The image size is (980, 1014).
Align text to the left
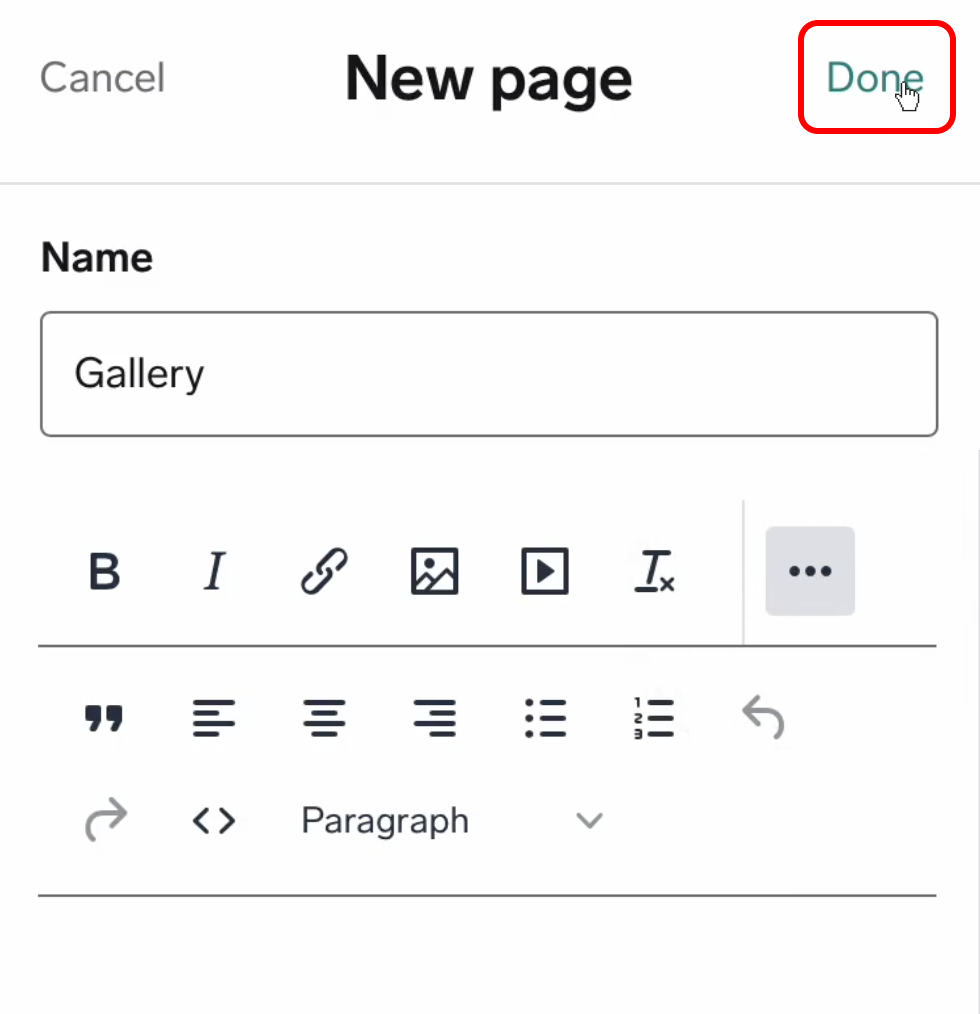pos(214,718)
